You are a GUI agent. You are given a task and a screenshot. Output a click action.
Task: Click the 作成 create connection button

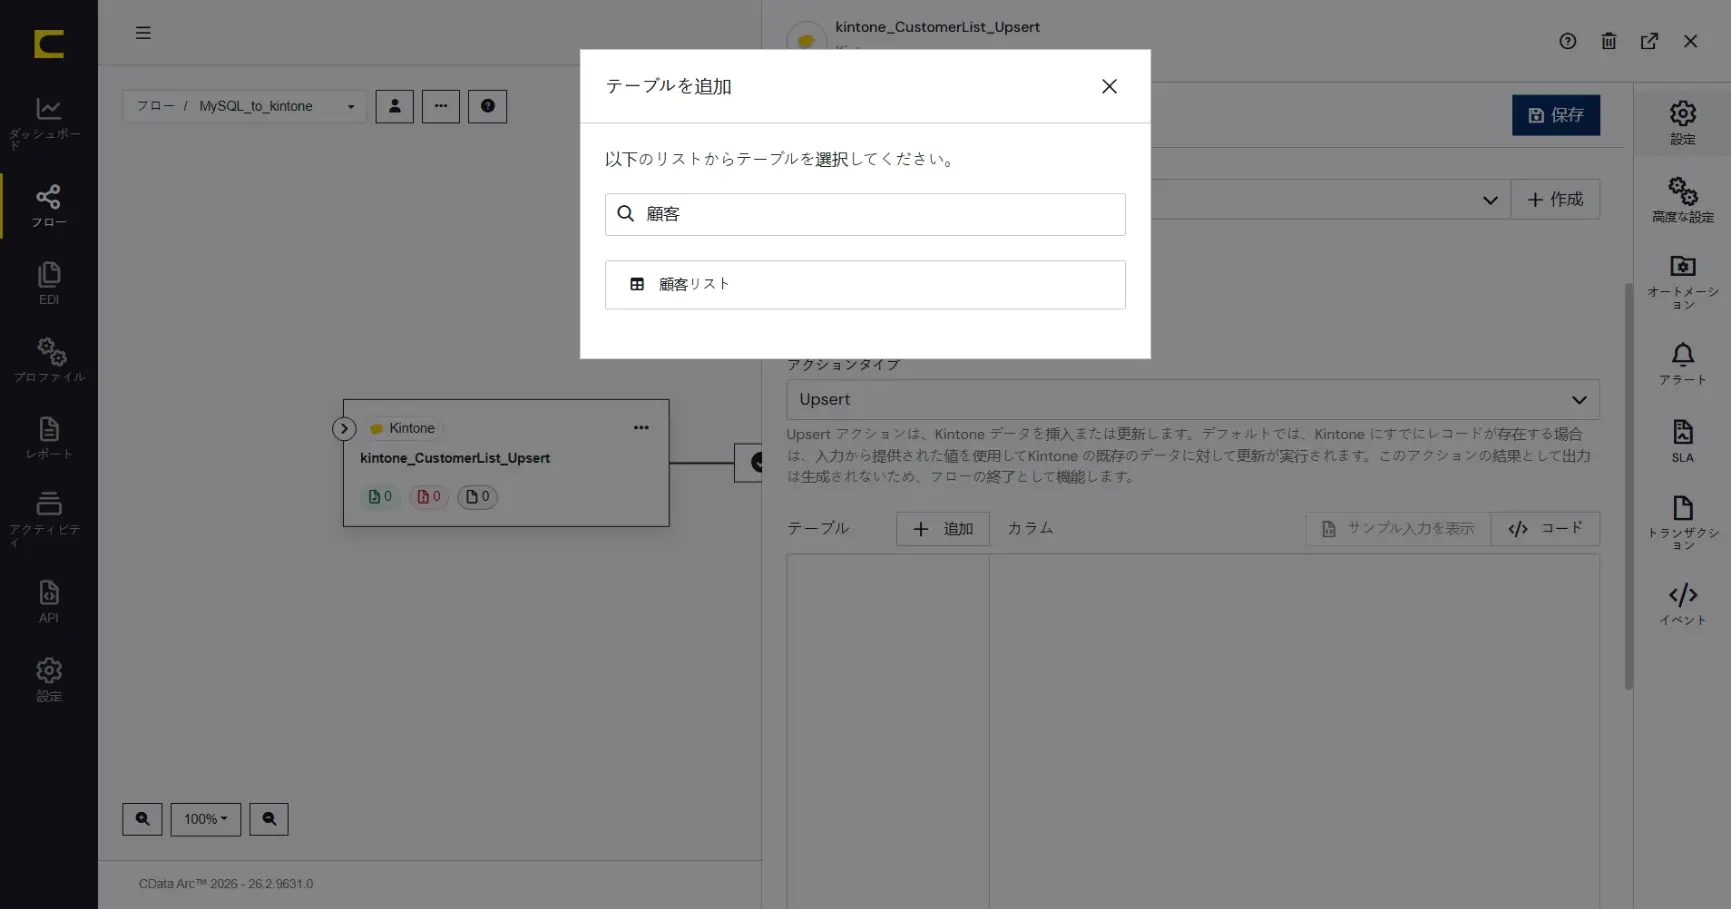[1555, 200]
